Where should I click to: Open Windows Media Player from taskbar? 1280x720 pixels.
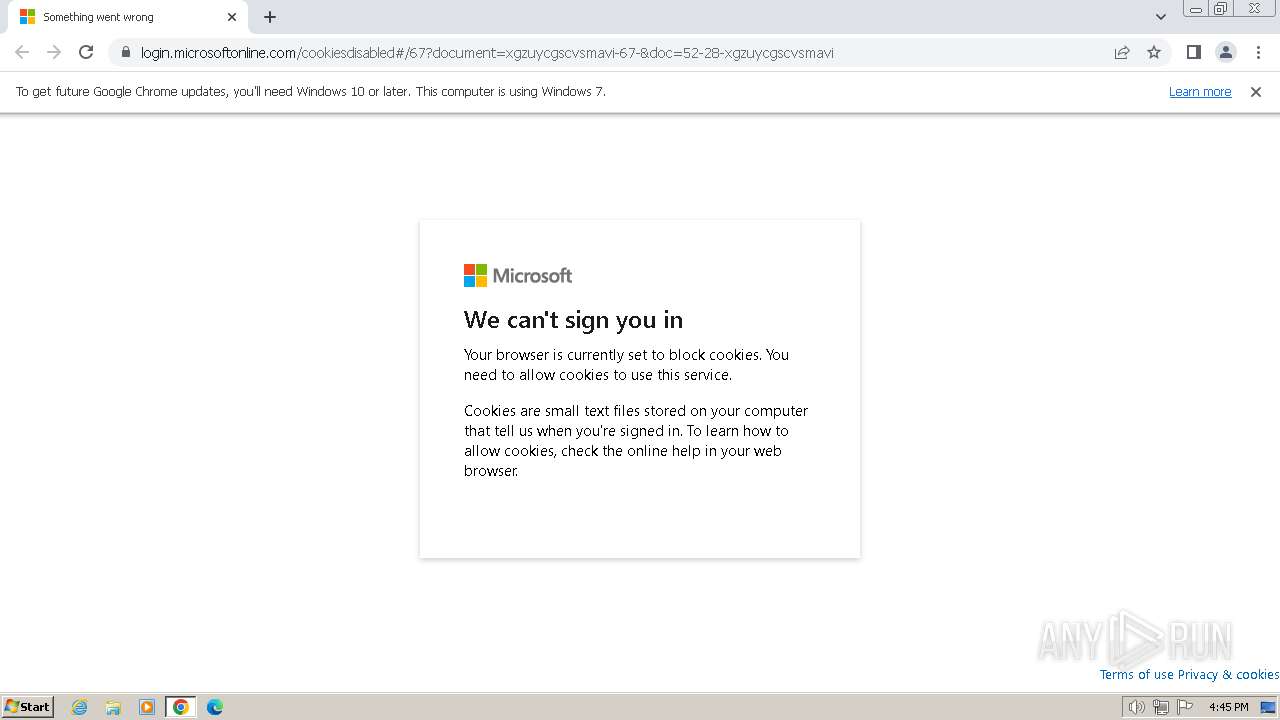[x=147, y=707]
